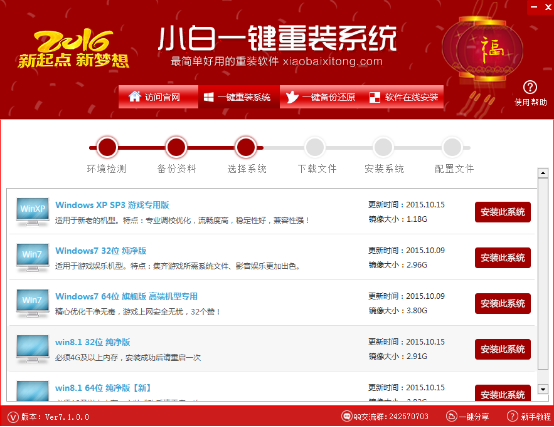
Task: Open 软件在线安装 tab
Action: click(x=403, y=97)
